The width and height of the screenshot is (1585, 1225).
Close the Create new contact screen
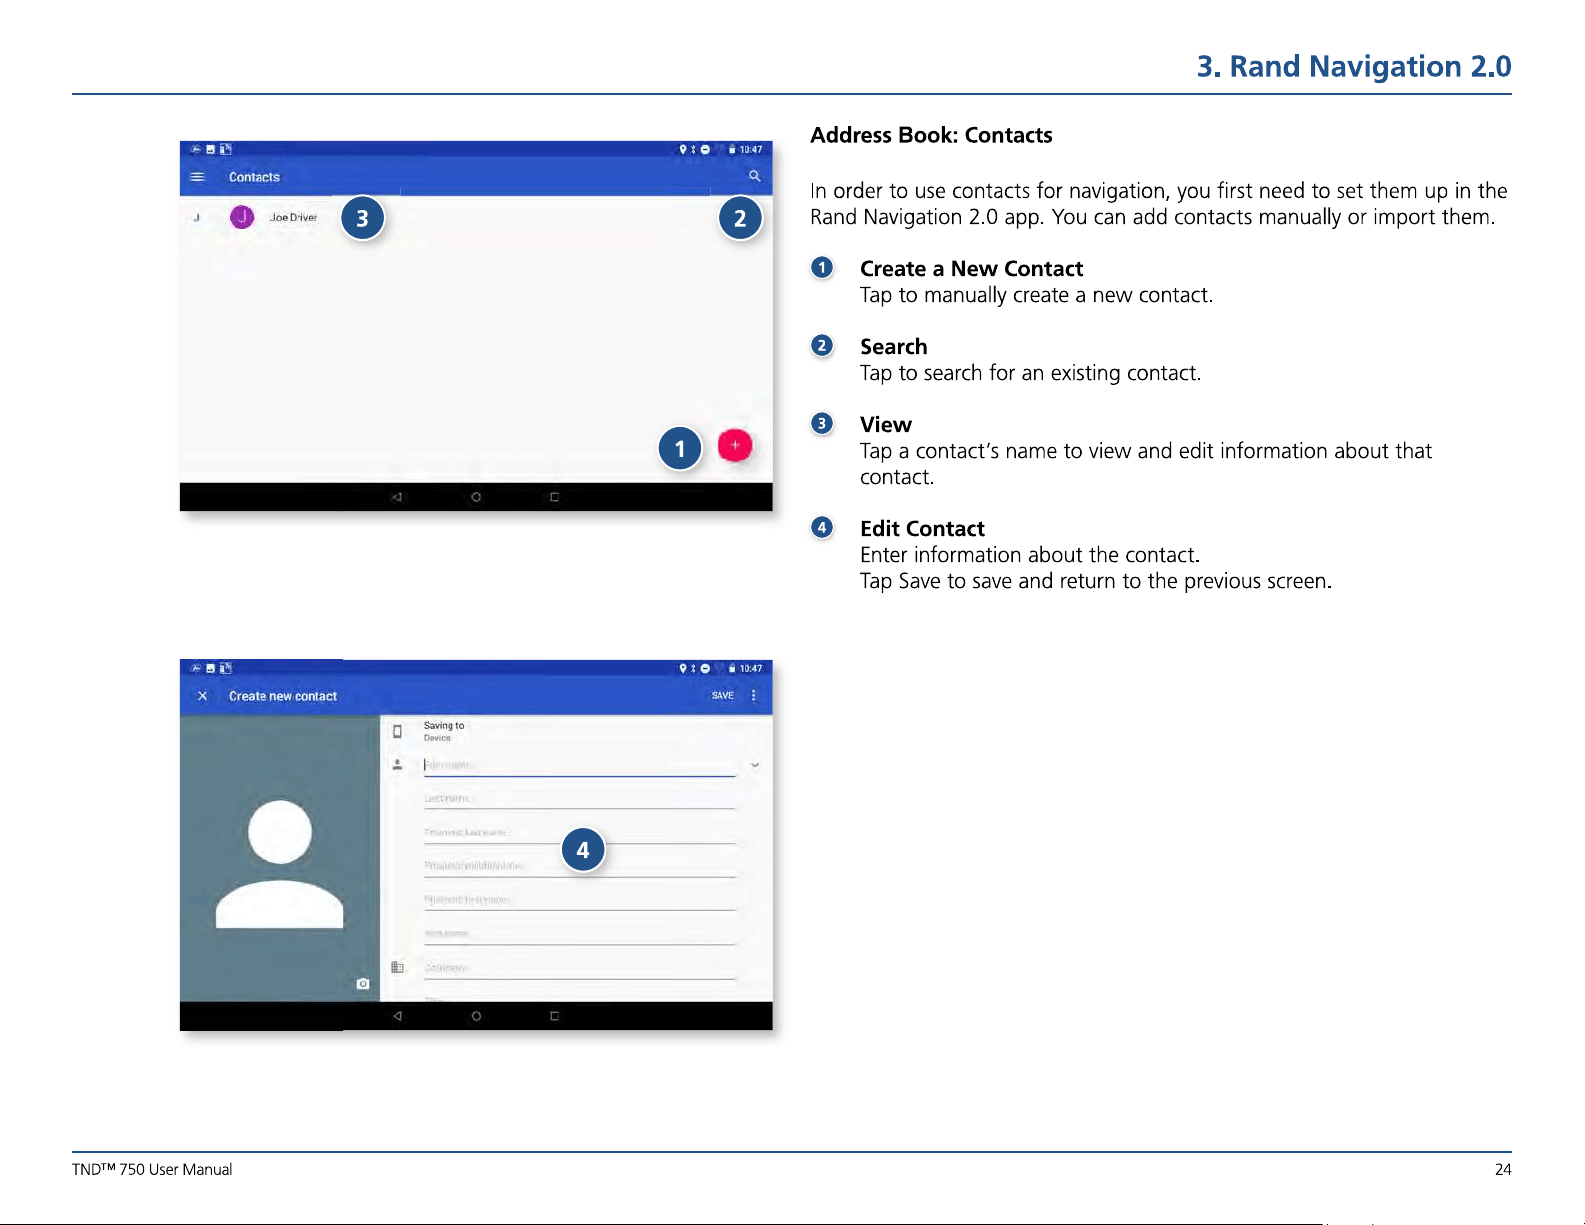pyautogui.click(x=203, y=696)
